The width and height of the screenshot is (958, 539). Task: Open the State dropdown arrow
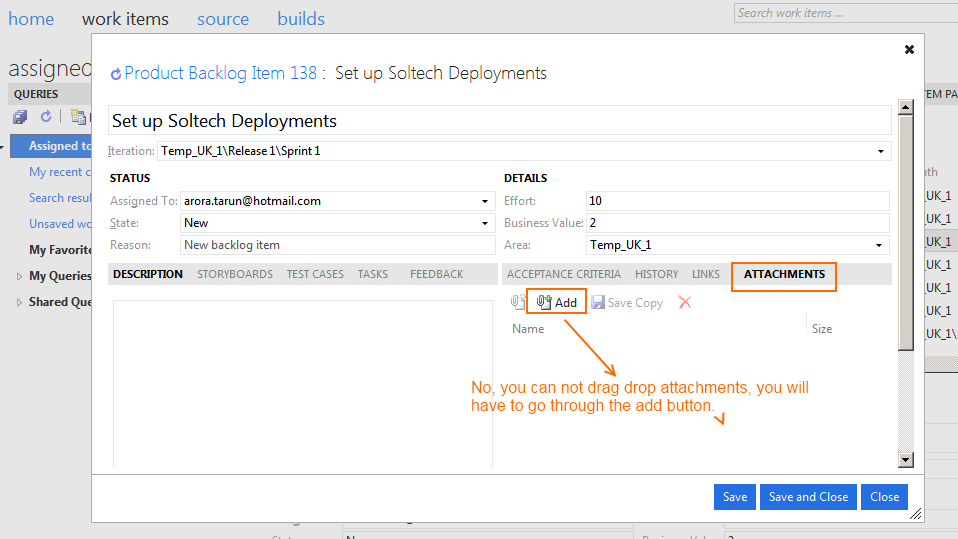click(484, 223)
